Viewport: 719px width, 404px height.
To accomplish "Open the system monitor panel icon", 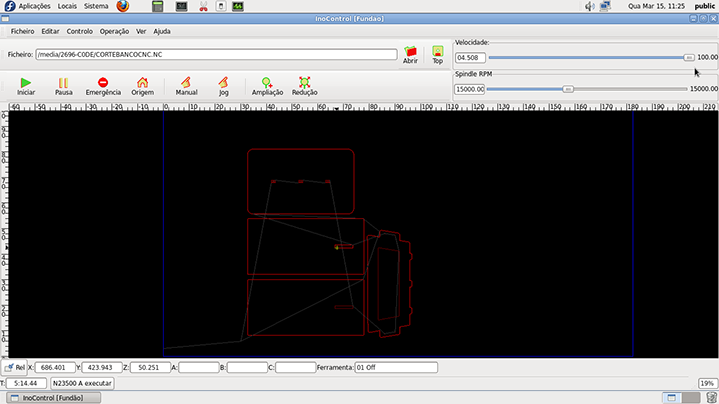I will pyautogui.click(x=238, y=6).
